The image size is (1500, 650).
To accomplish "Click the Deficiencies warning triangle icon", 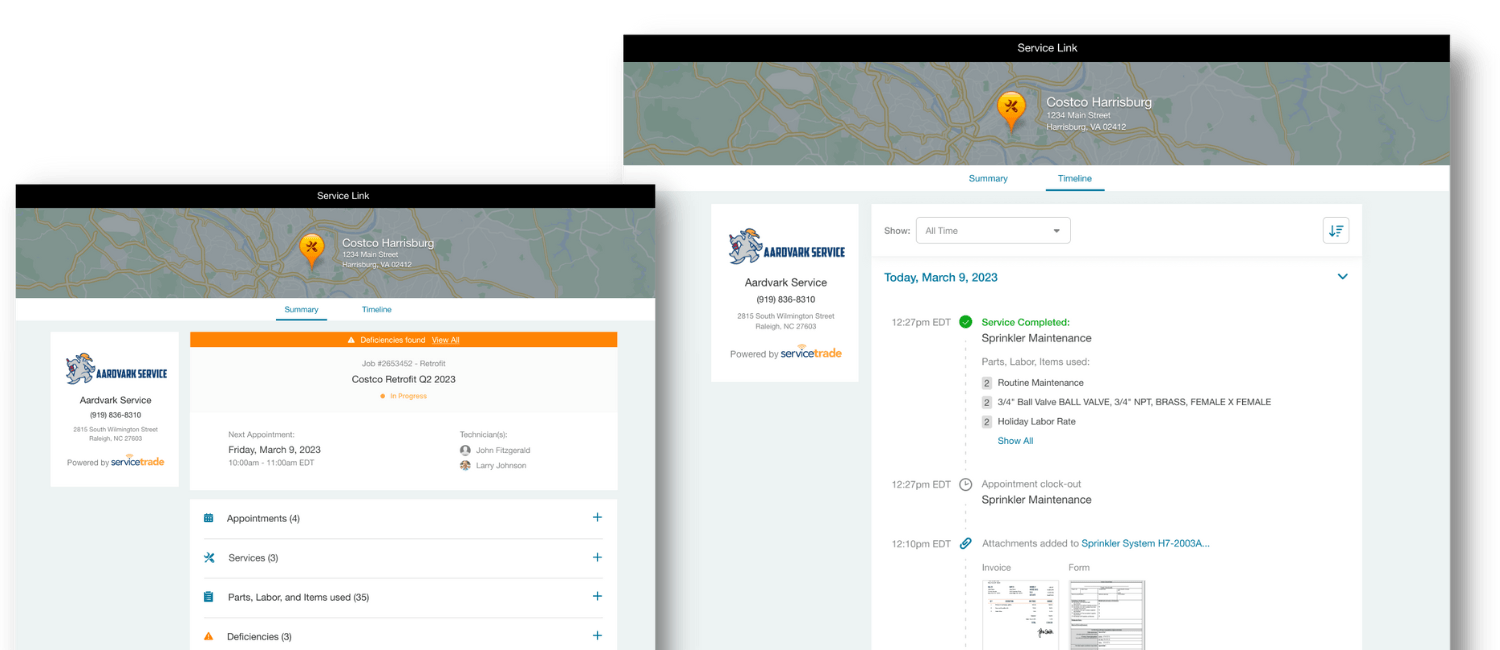I will (209, 636).
